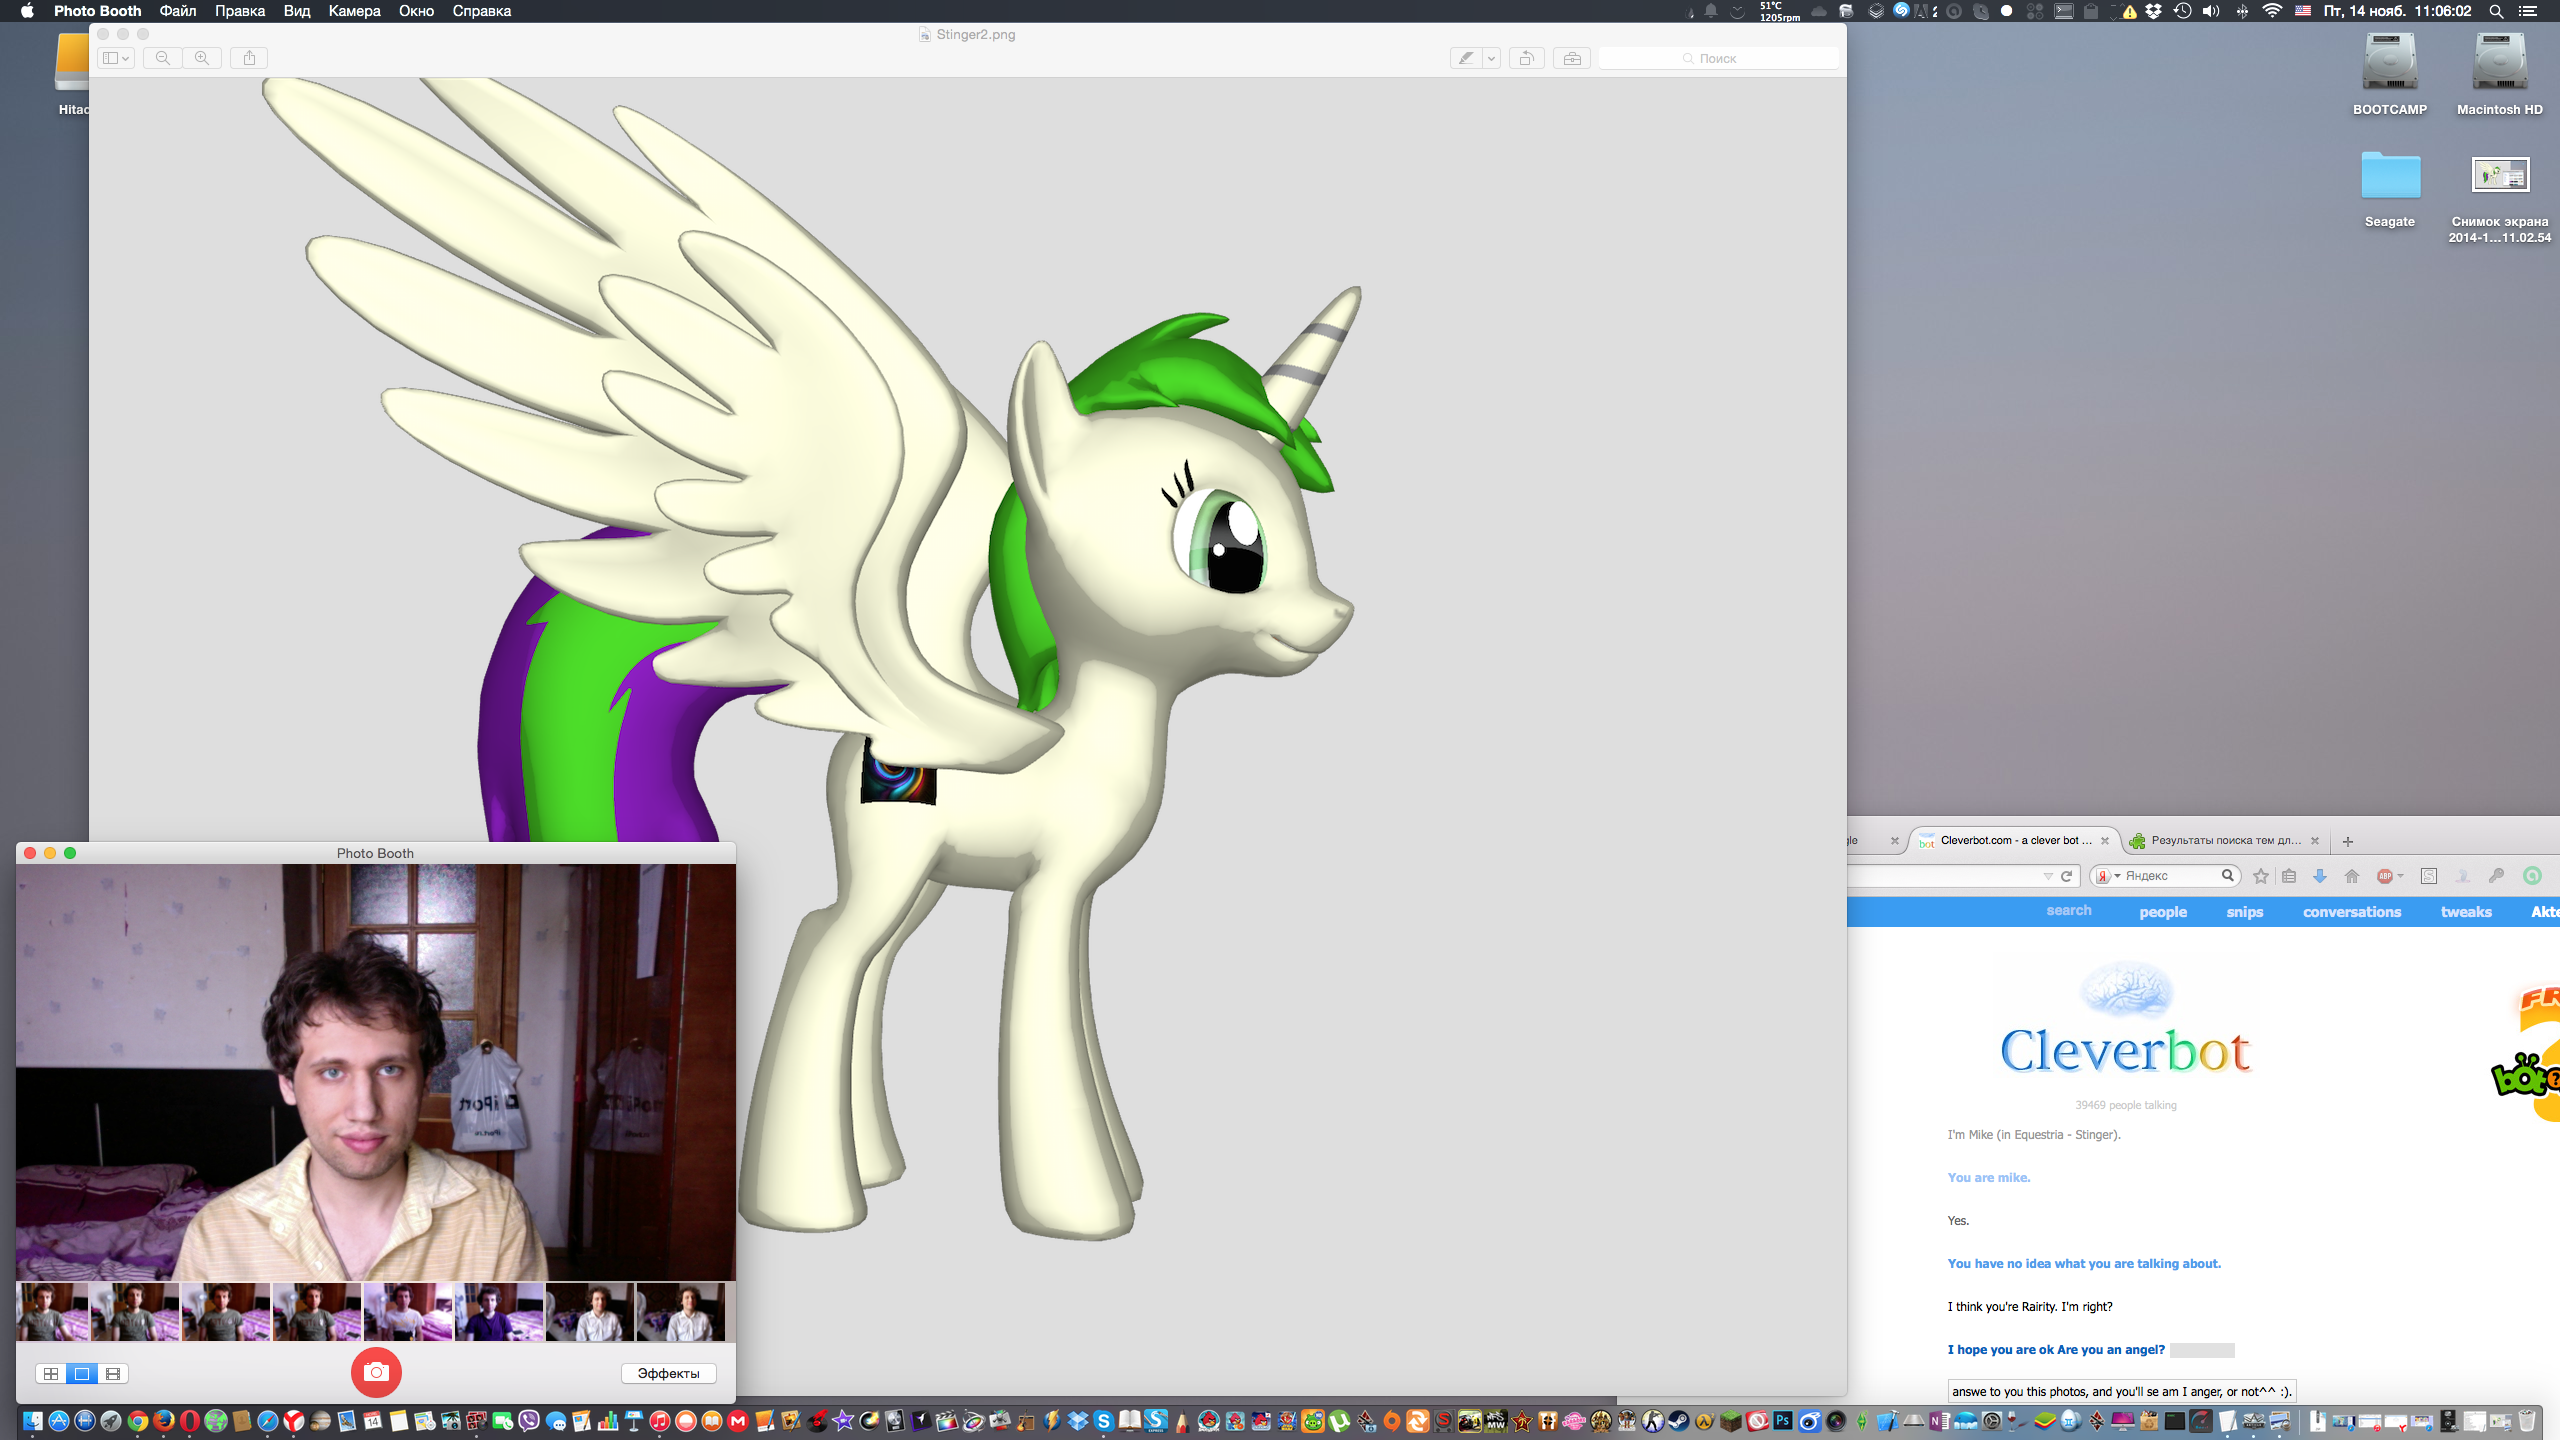Screen dimensions: 2560x1440
Task: Open the Wi-Fi status menu
Action: click(2272, 11)
